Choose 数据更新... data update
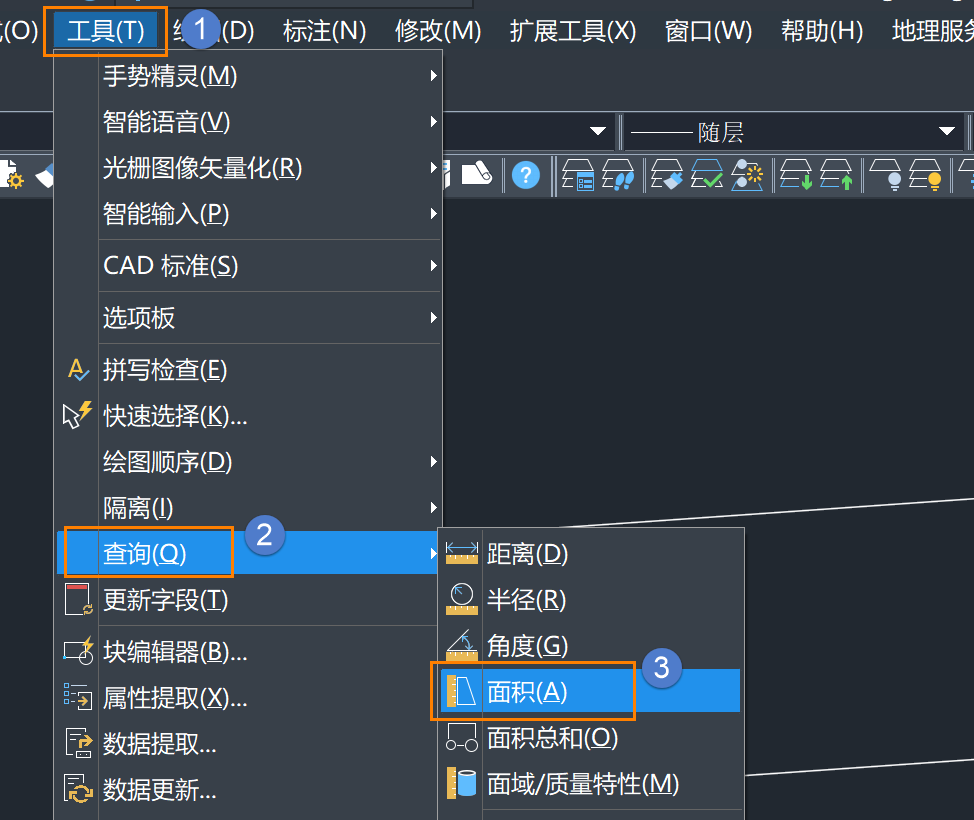The width and height of the screenshot is (974, 820). click(248, 790)
